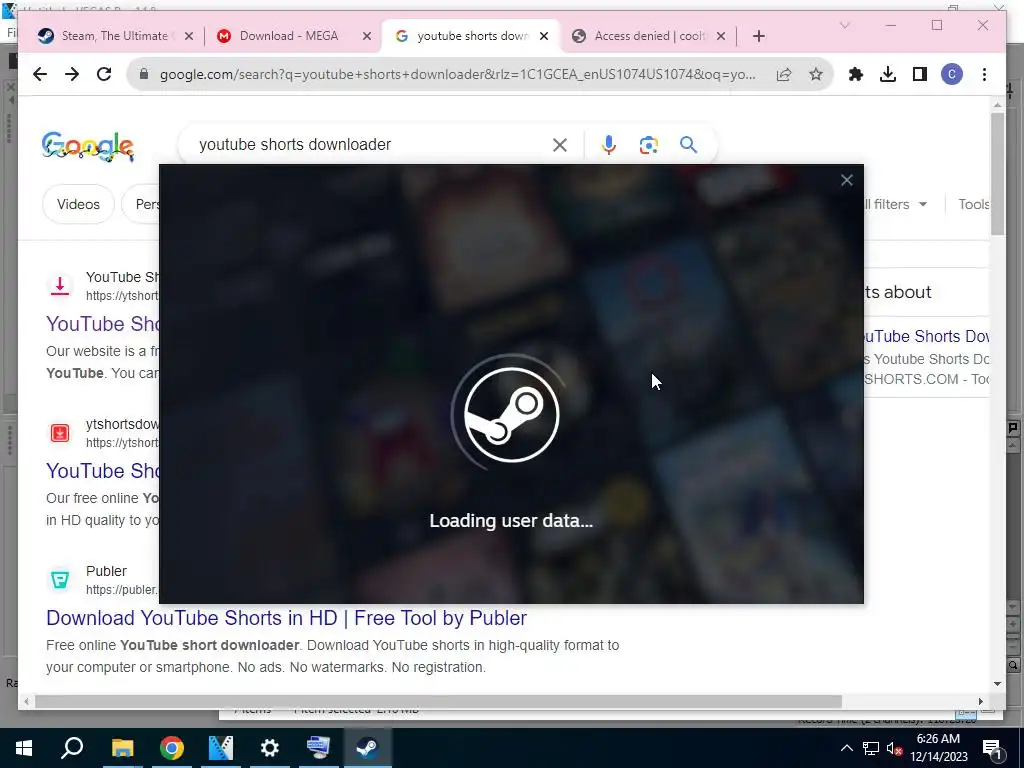Toggle the Chrome side panel
1024x768 pixels.
coord(920,74)
